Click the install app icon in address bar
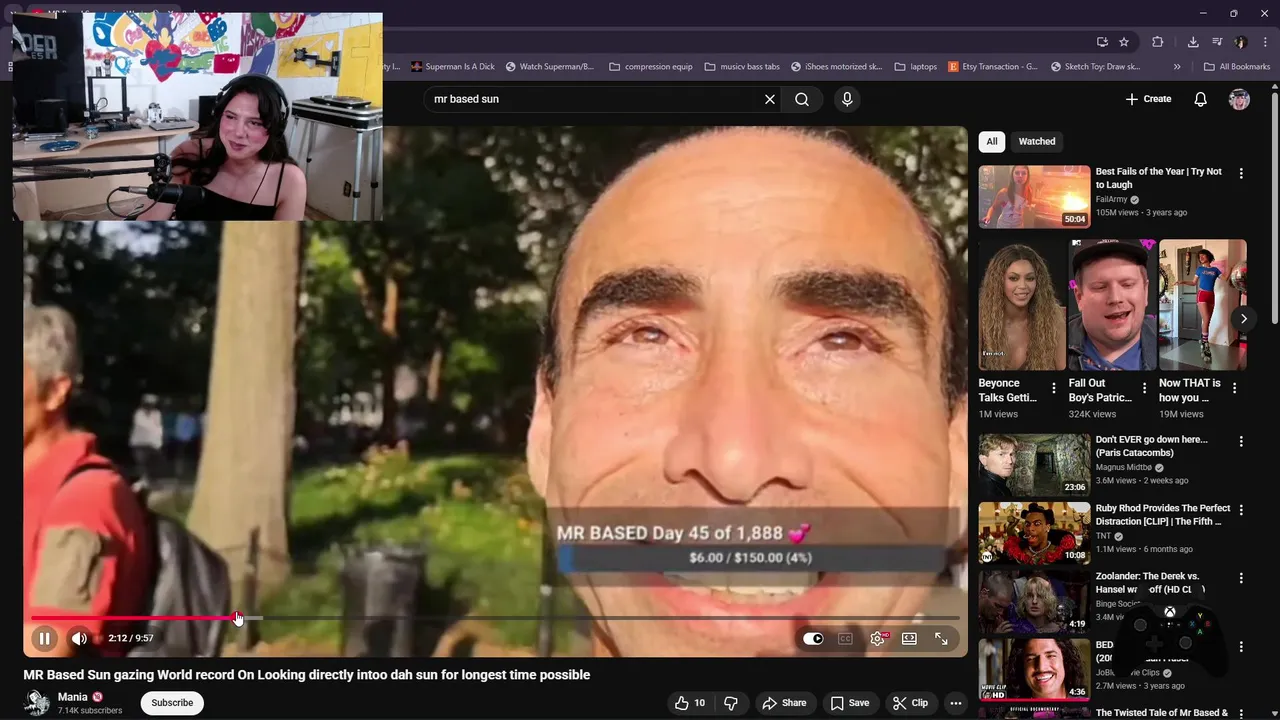This screenshot has width=1280, height=720. point(1102,42)
